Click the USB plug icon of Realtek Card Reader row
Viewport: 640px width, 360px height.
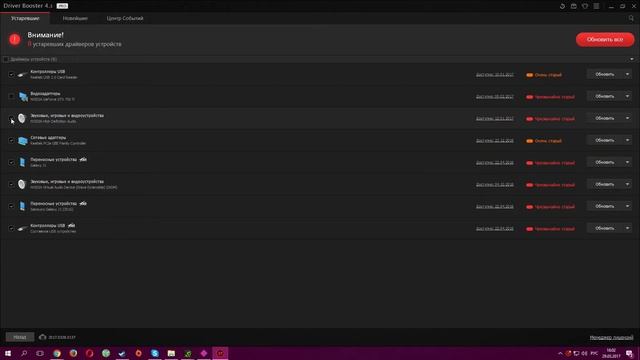tap(22, 74)
